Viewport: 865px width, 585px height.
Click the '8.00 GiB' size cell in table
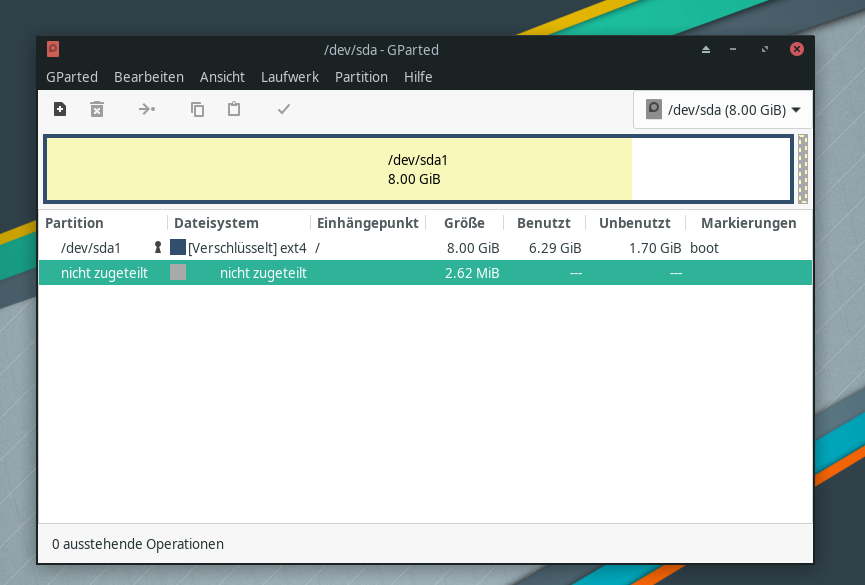click(x=473, y=248)
